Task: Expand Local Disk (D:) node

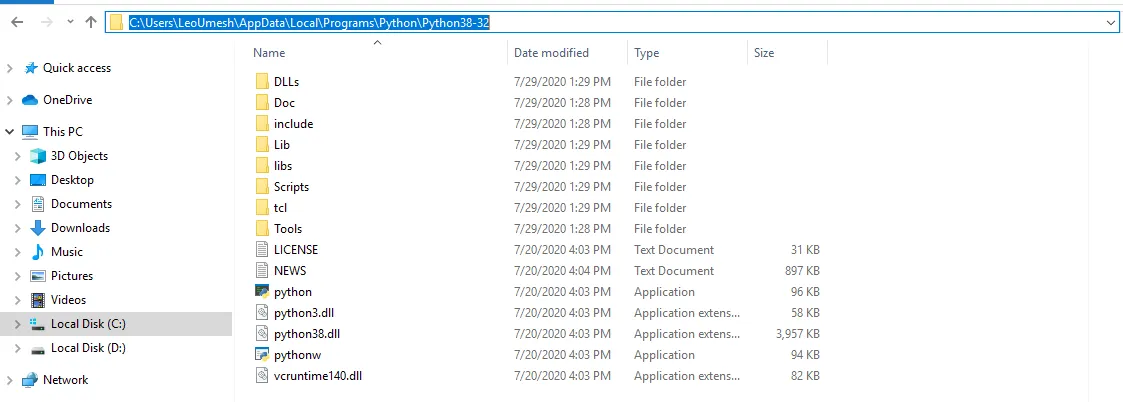Action: (18, 348)
